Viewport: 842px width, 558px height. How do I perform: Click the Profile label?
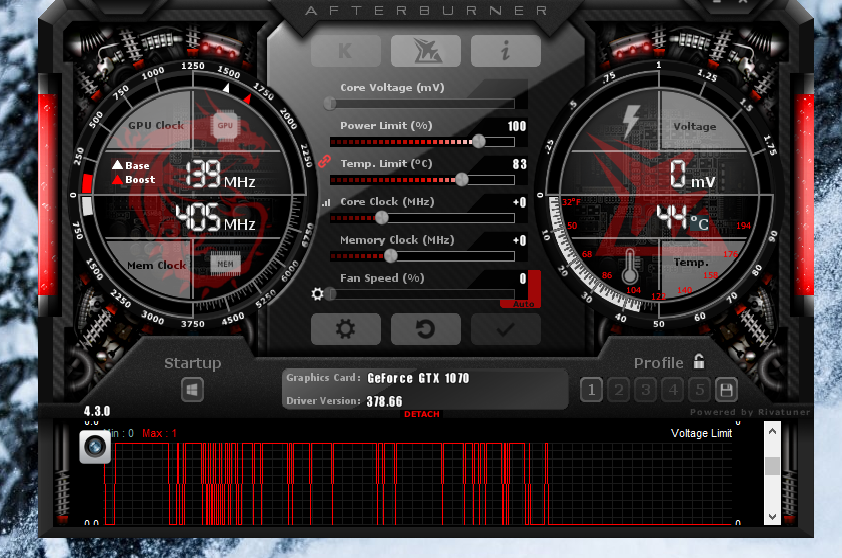coord(658,363)
